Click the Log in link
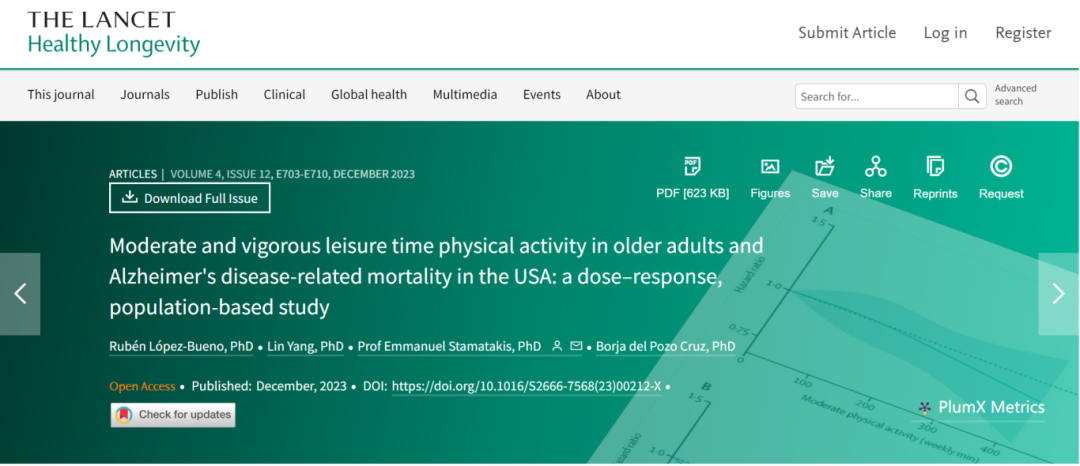 (945, 33)
